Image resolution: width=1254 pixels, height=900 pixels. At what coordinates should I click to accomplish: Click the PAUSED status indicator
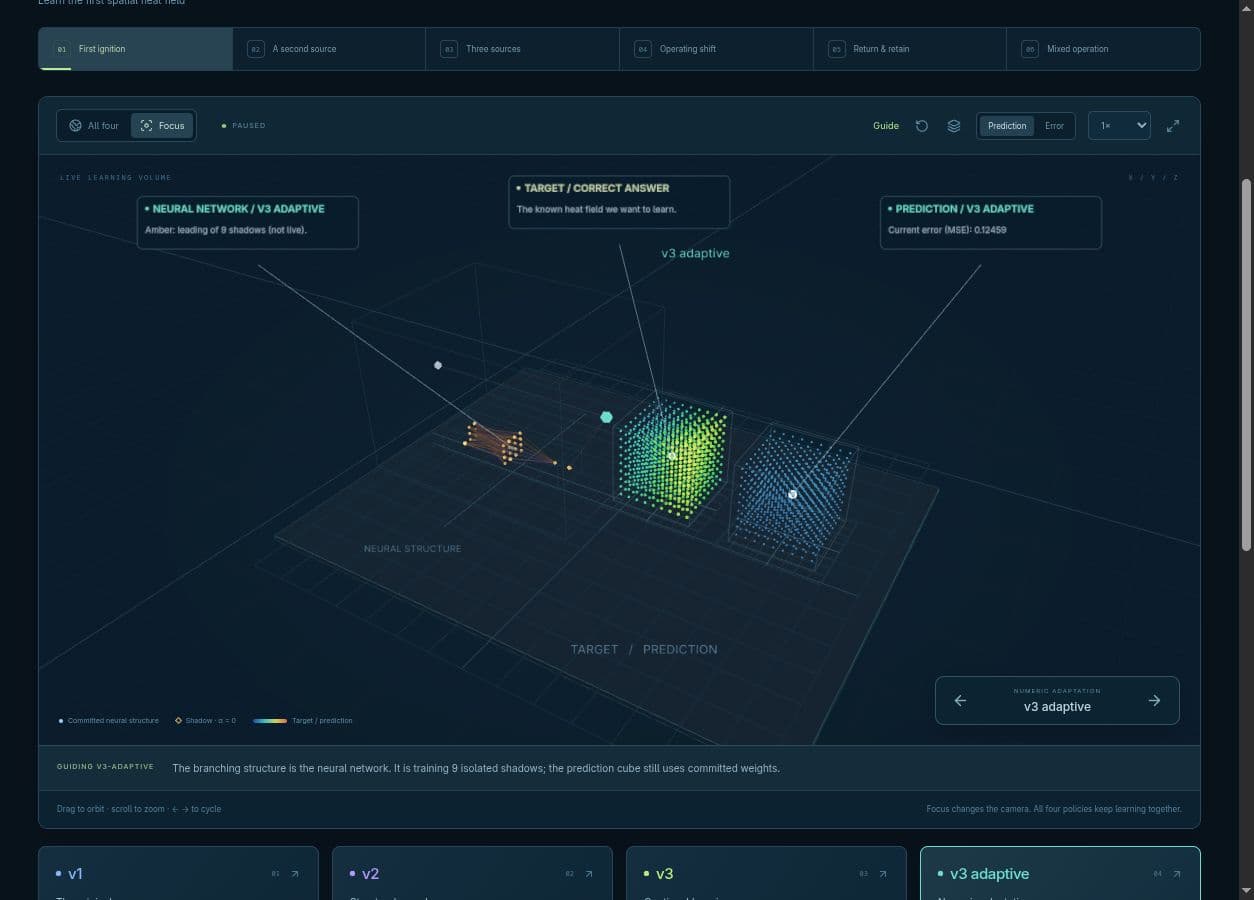[x=244, y=126]
